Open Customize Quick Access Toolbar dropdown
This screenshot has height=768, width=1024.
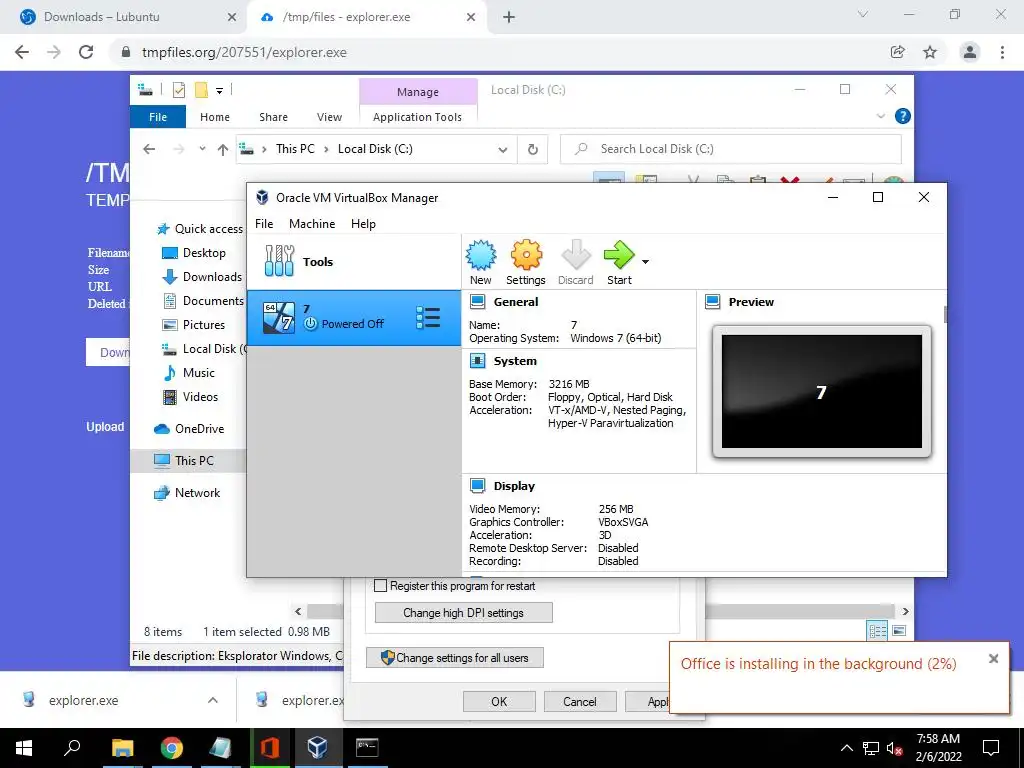(219, 91)
